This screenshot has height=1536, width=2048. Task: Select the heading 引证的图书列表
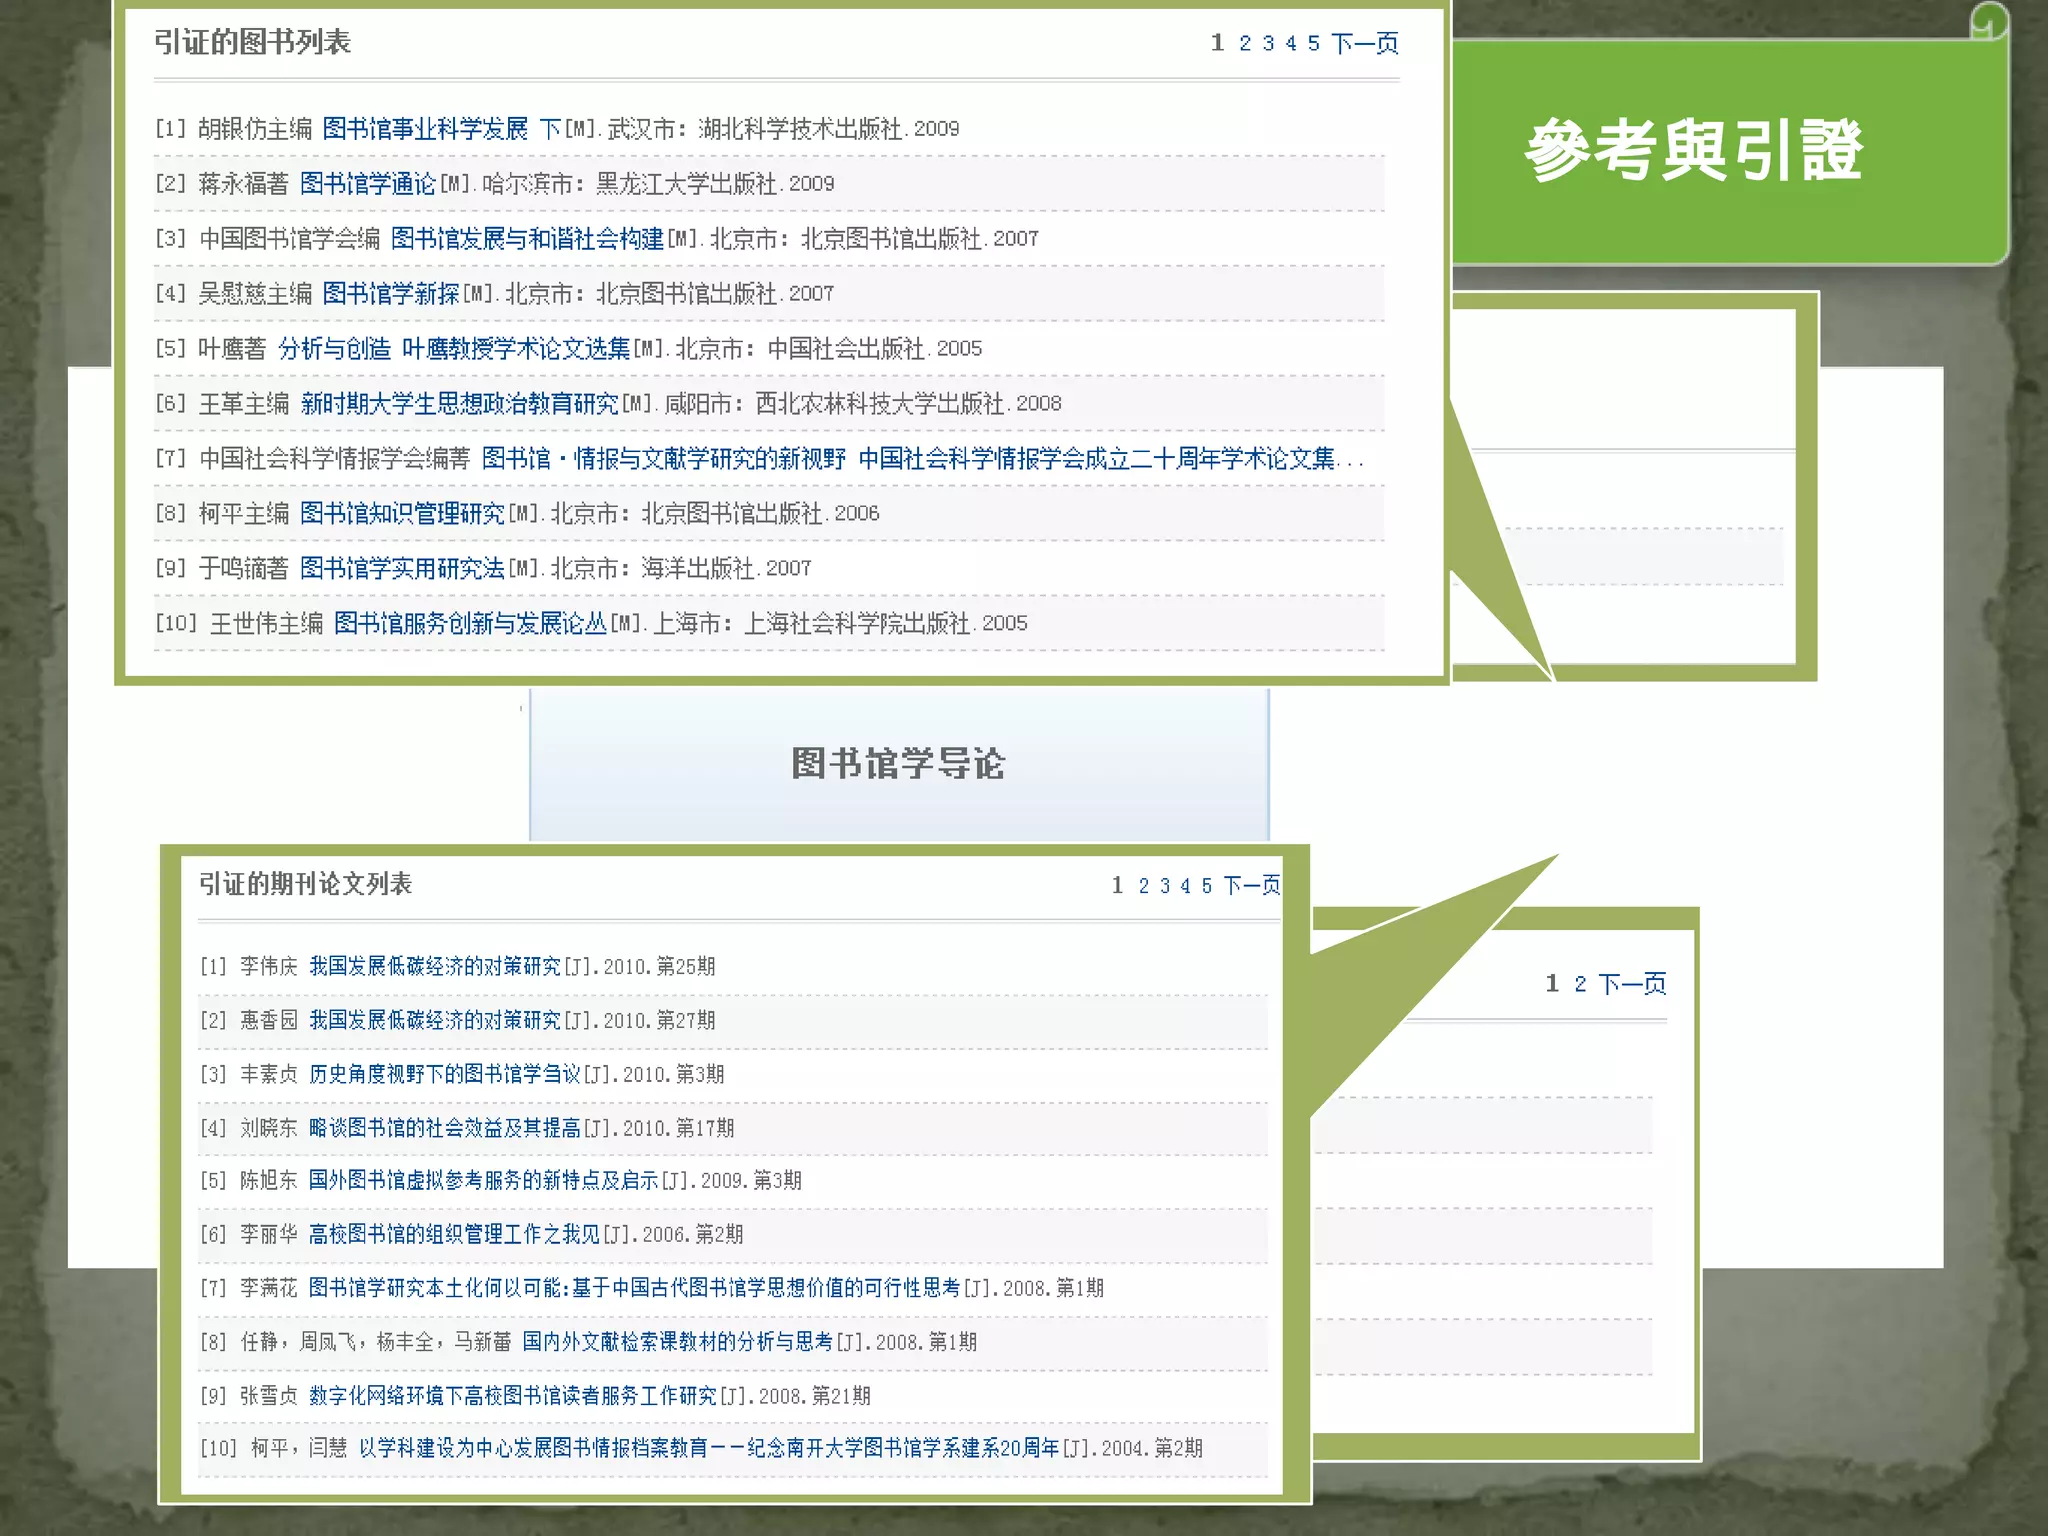[x=253, y=42]
